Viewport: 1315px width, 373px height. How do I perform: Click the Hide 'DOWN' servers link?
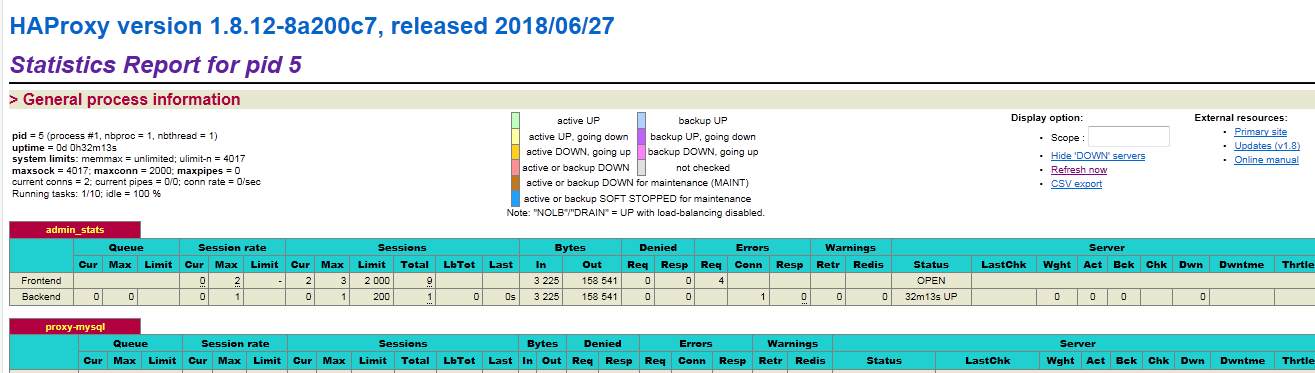pyautogui.click(x=1098, y=156)
